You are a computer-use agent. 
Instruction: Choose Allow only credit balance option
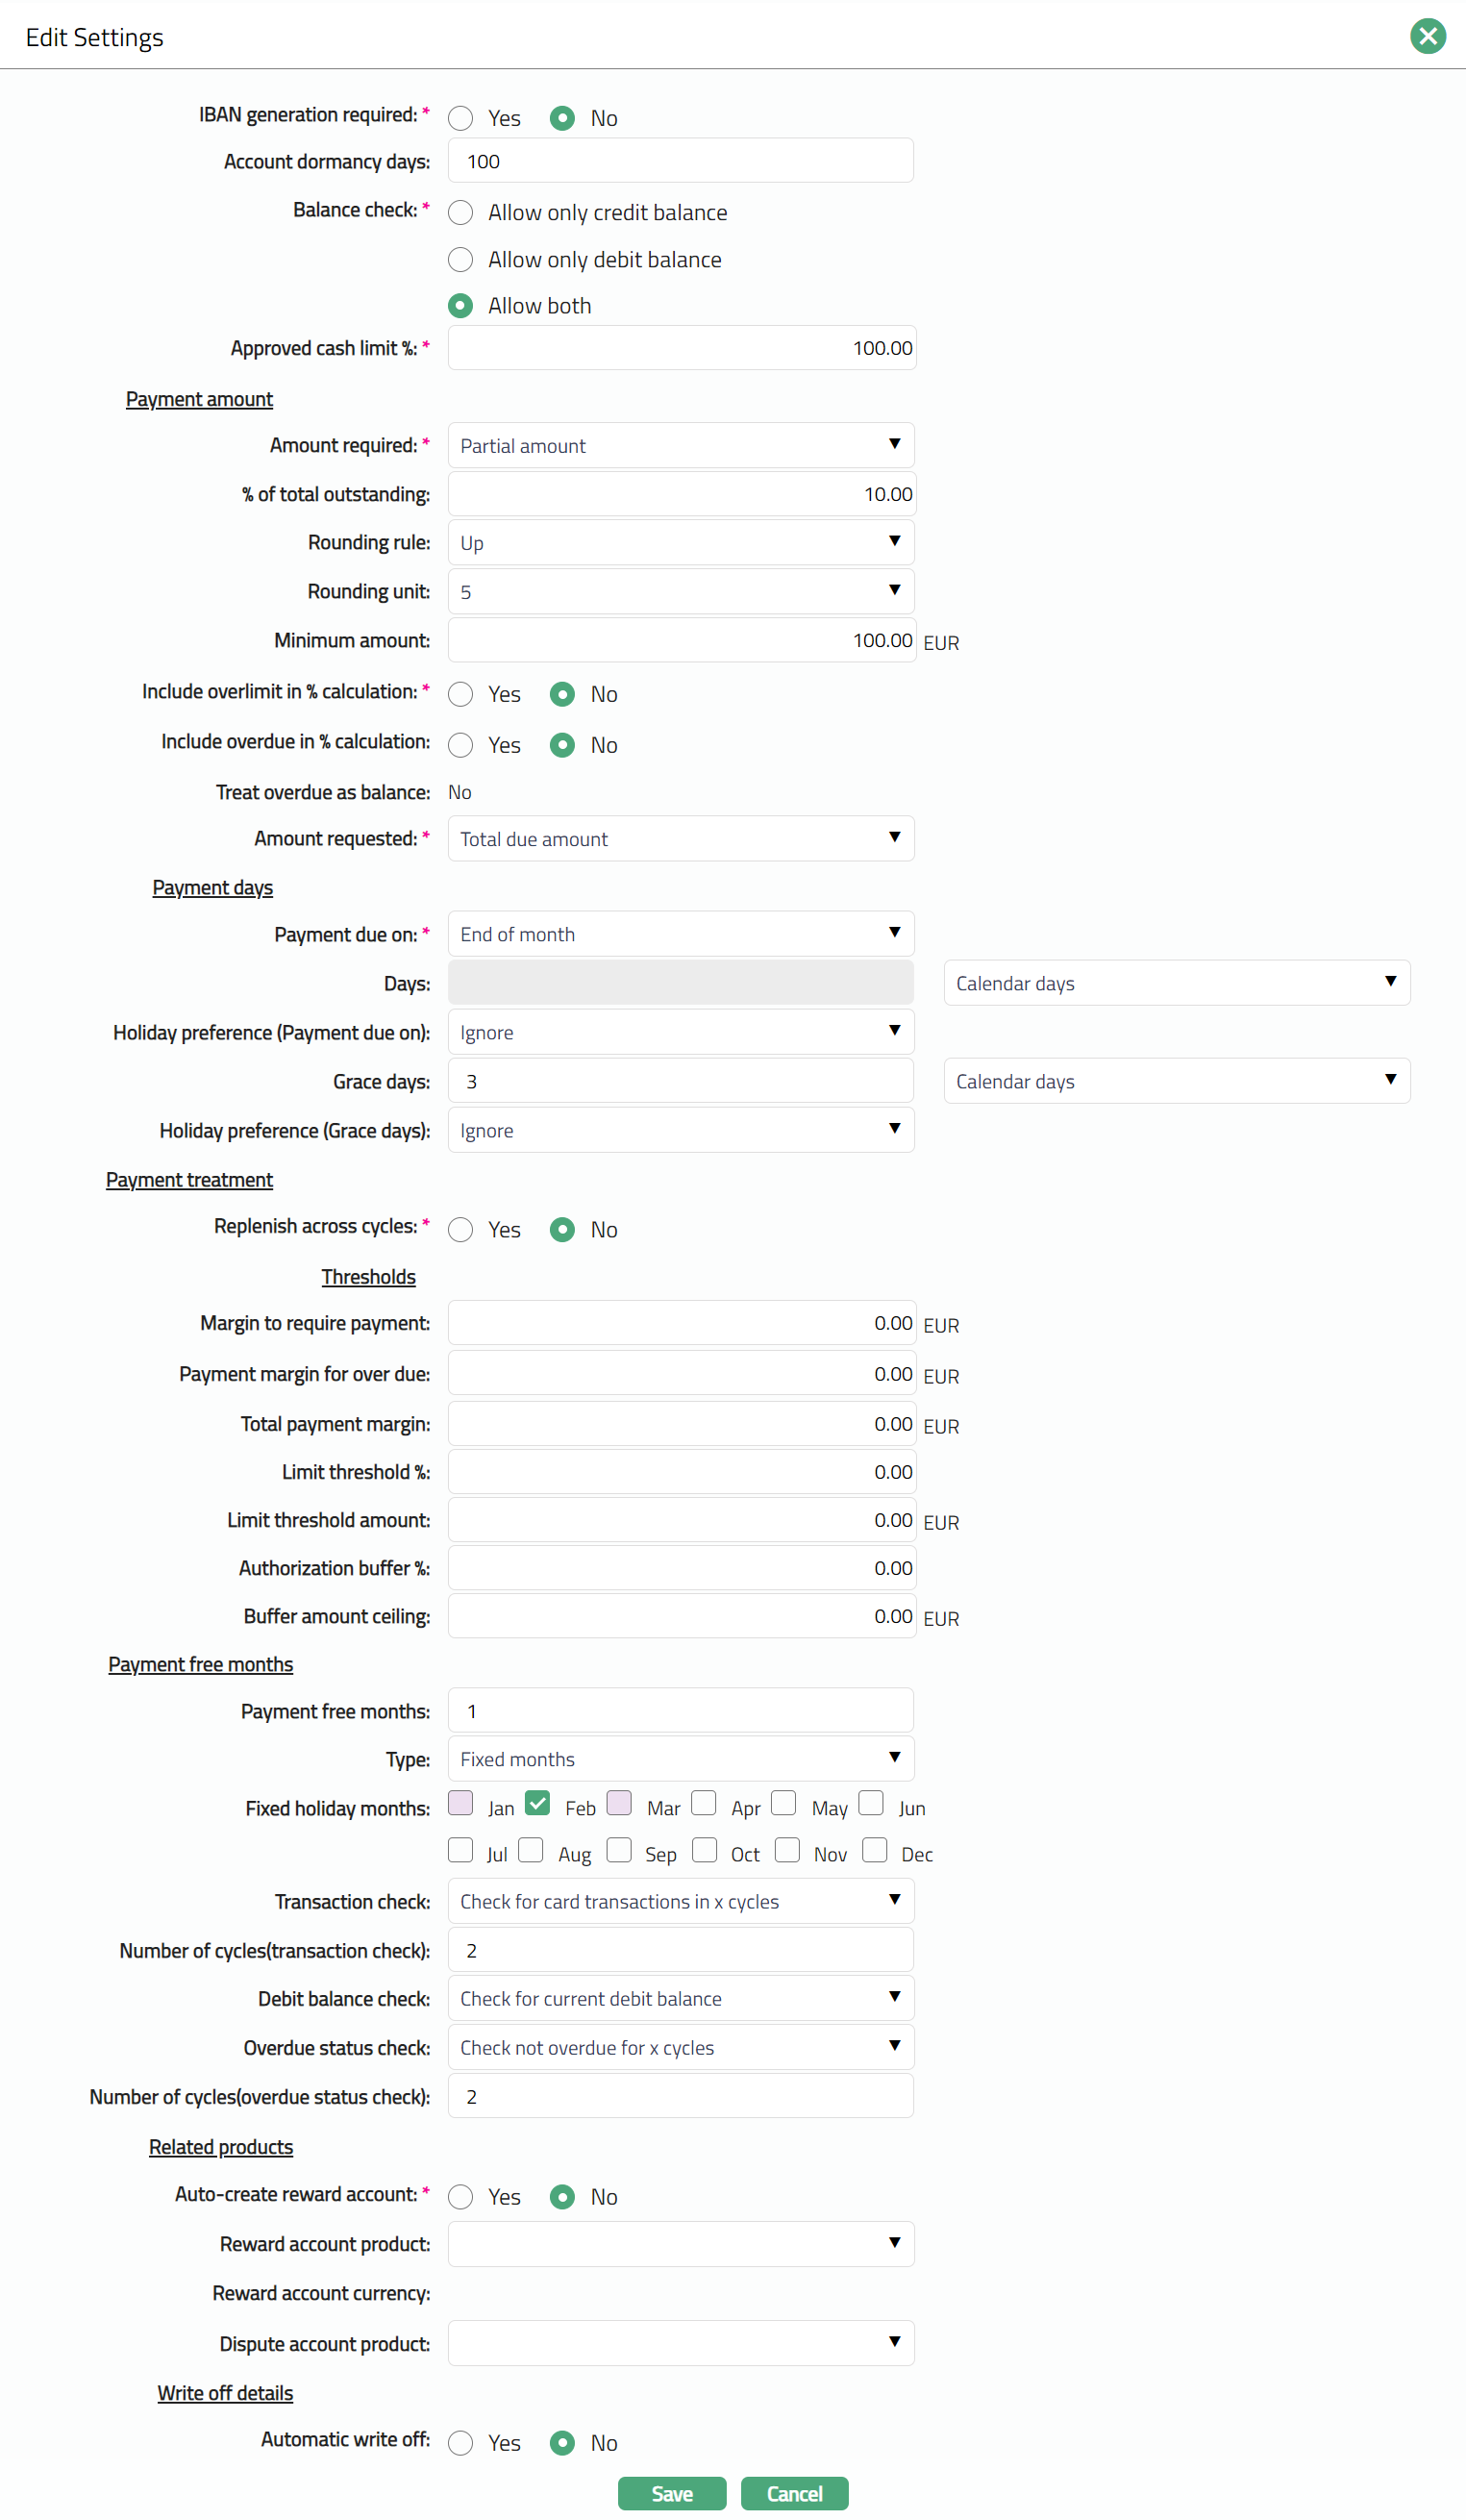click(460, 213)
